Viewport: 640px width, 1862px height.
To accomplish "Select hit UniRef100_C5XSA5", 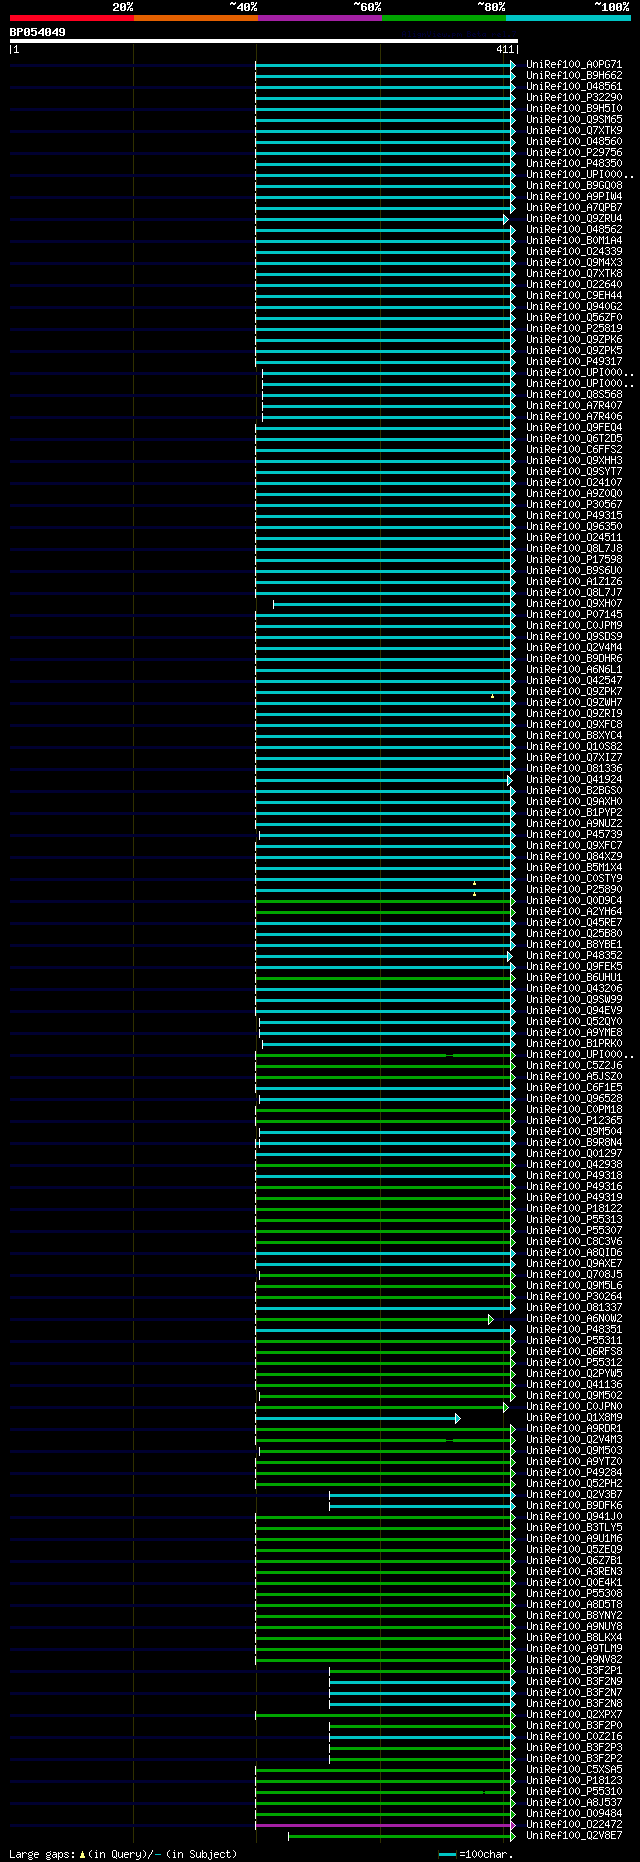I will (574, 1770).
